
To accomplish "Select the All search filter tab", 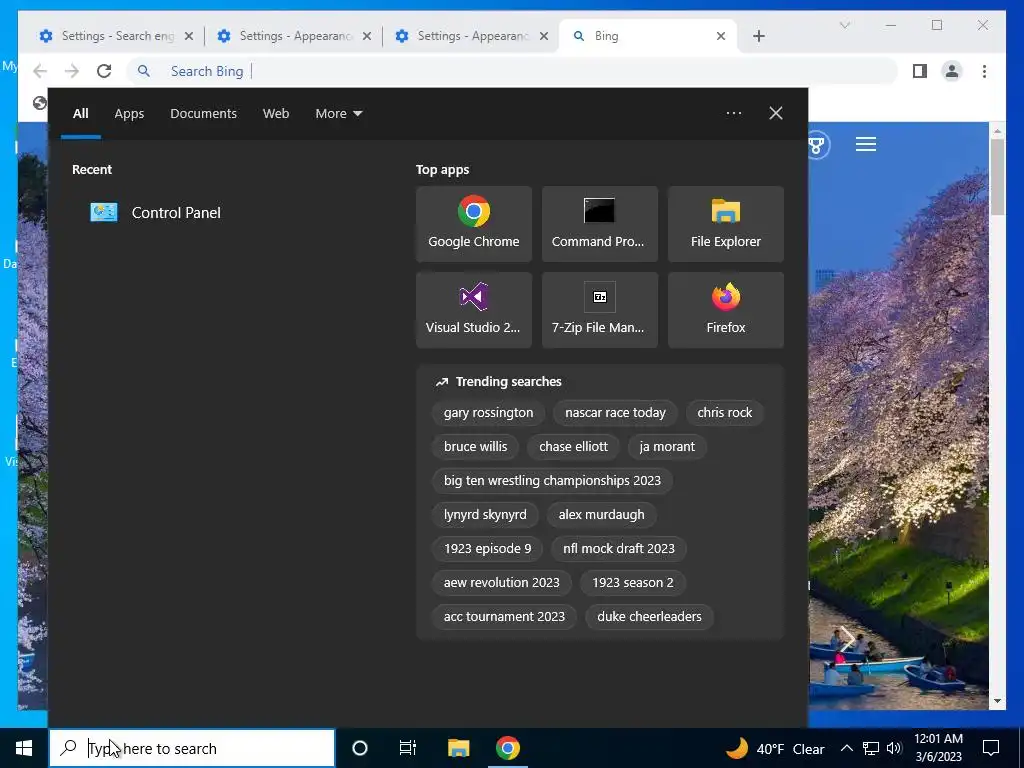I will click(80, 114).
